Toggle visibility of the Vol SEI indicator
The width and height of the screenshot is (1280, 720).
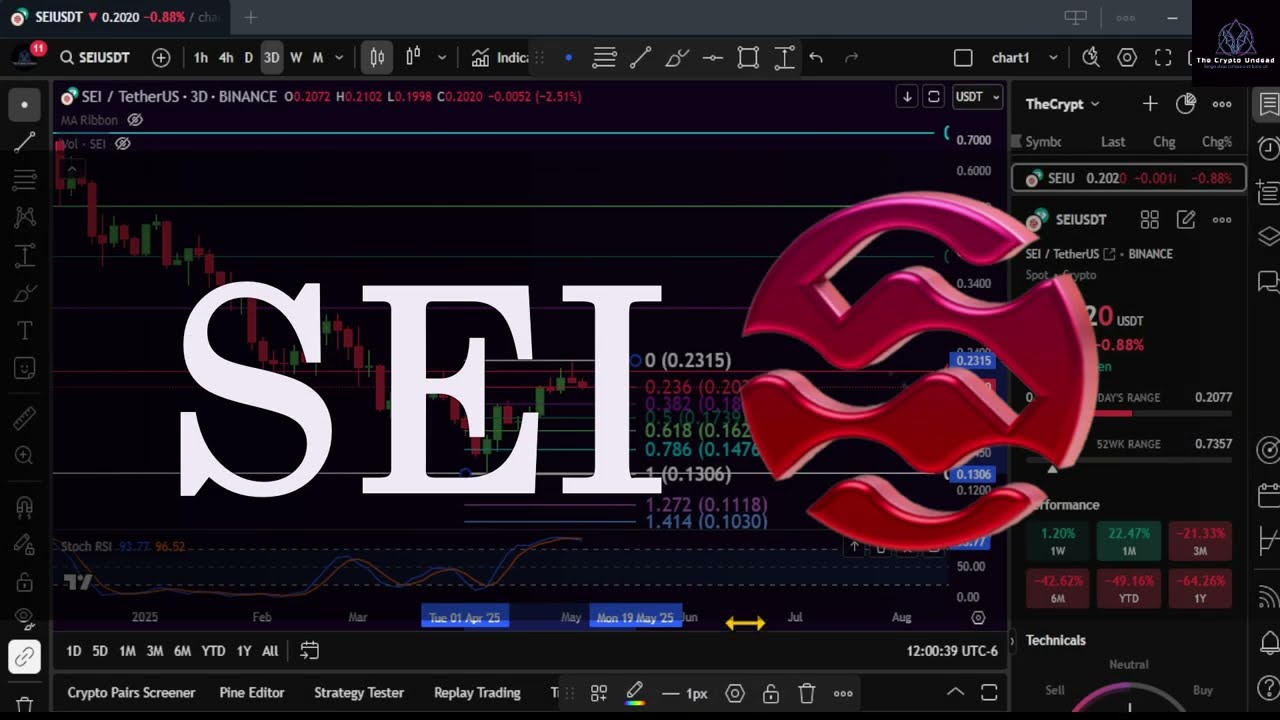tap(122, 144)
